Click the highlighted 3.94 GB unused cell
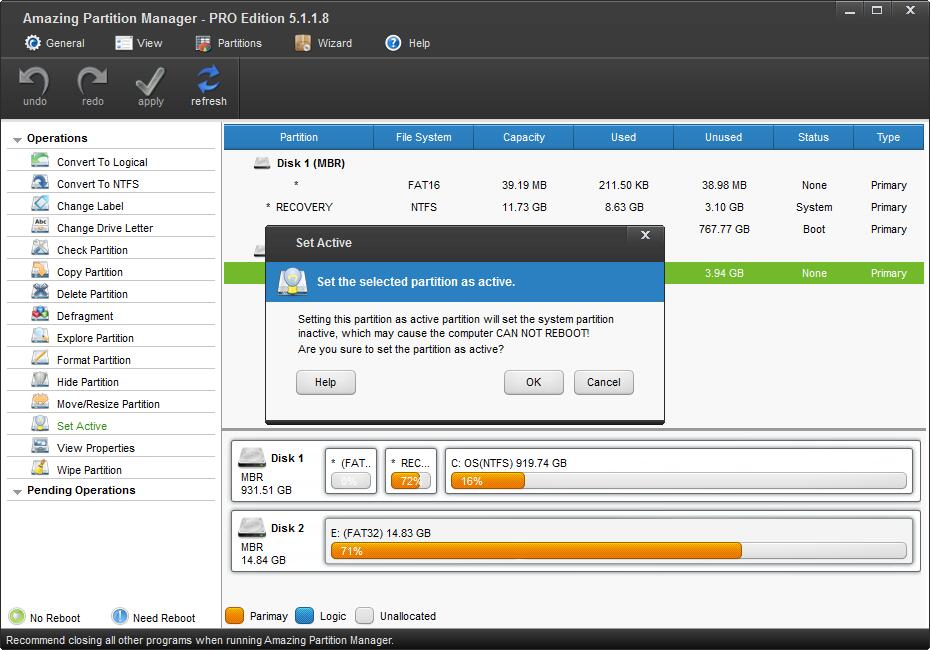The height and width of the screenshot is (650, 930). (x=724, y=273)
